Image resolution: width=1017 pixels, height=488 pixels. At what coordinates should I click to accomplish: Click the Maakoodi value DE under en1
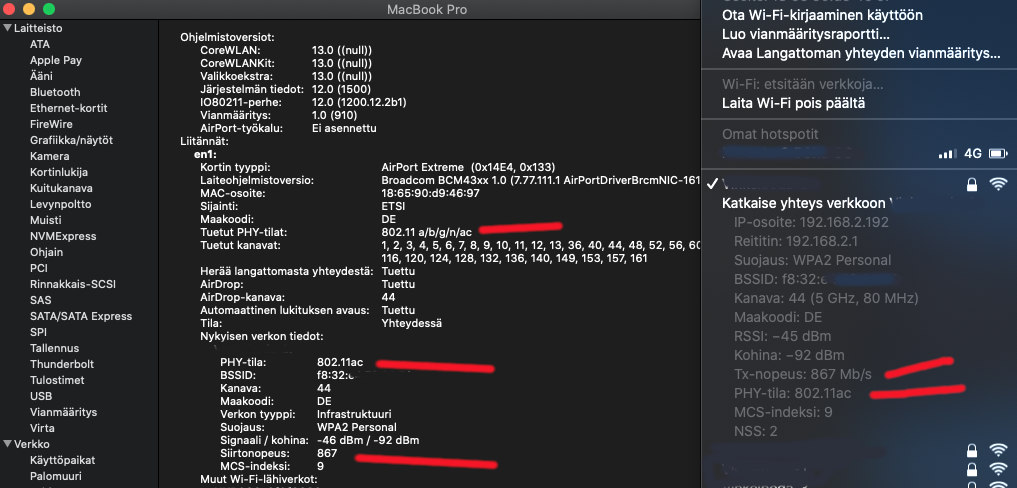(x=389, y=220)
